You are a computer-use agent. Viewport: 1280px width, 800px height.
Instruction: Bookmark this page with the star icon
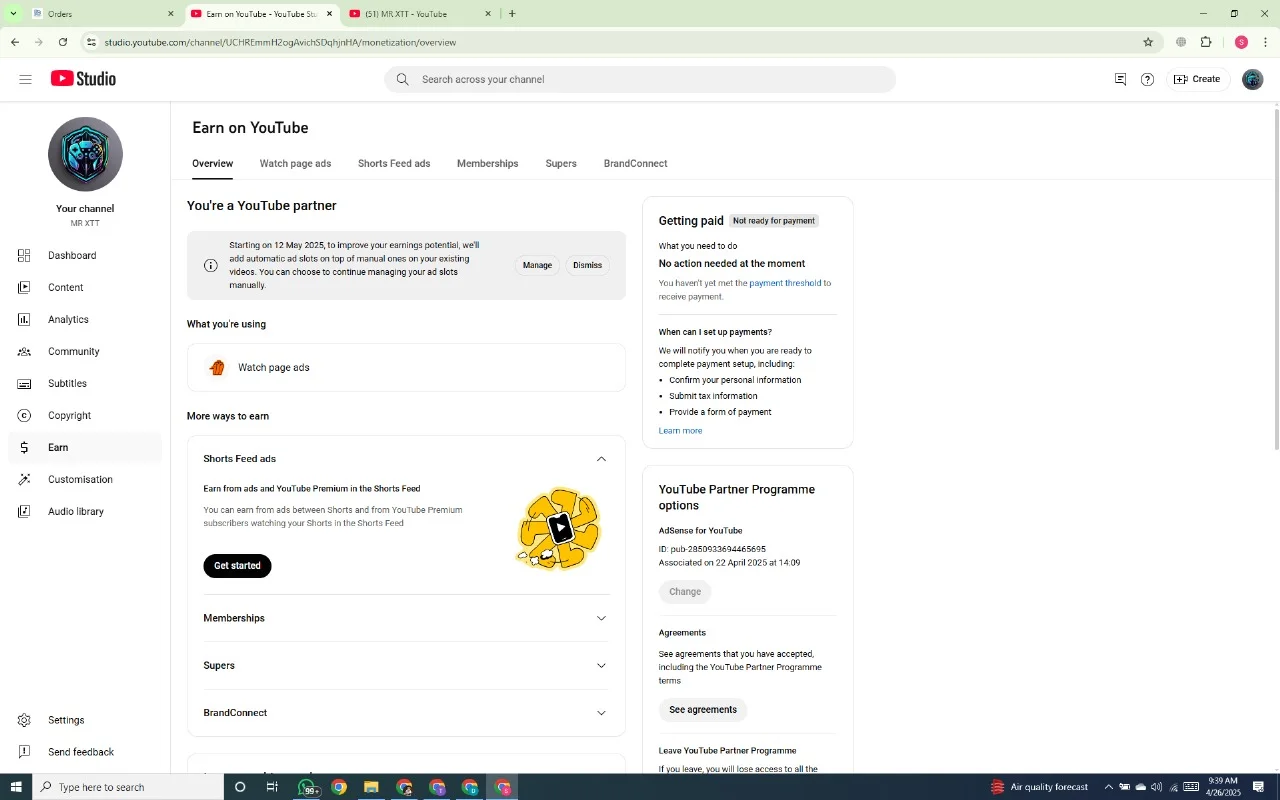pyautogui.click(x=1148, y=42)
